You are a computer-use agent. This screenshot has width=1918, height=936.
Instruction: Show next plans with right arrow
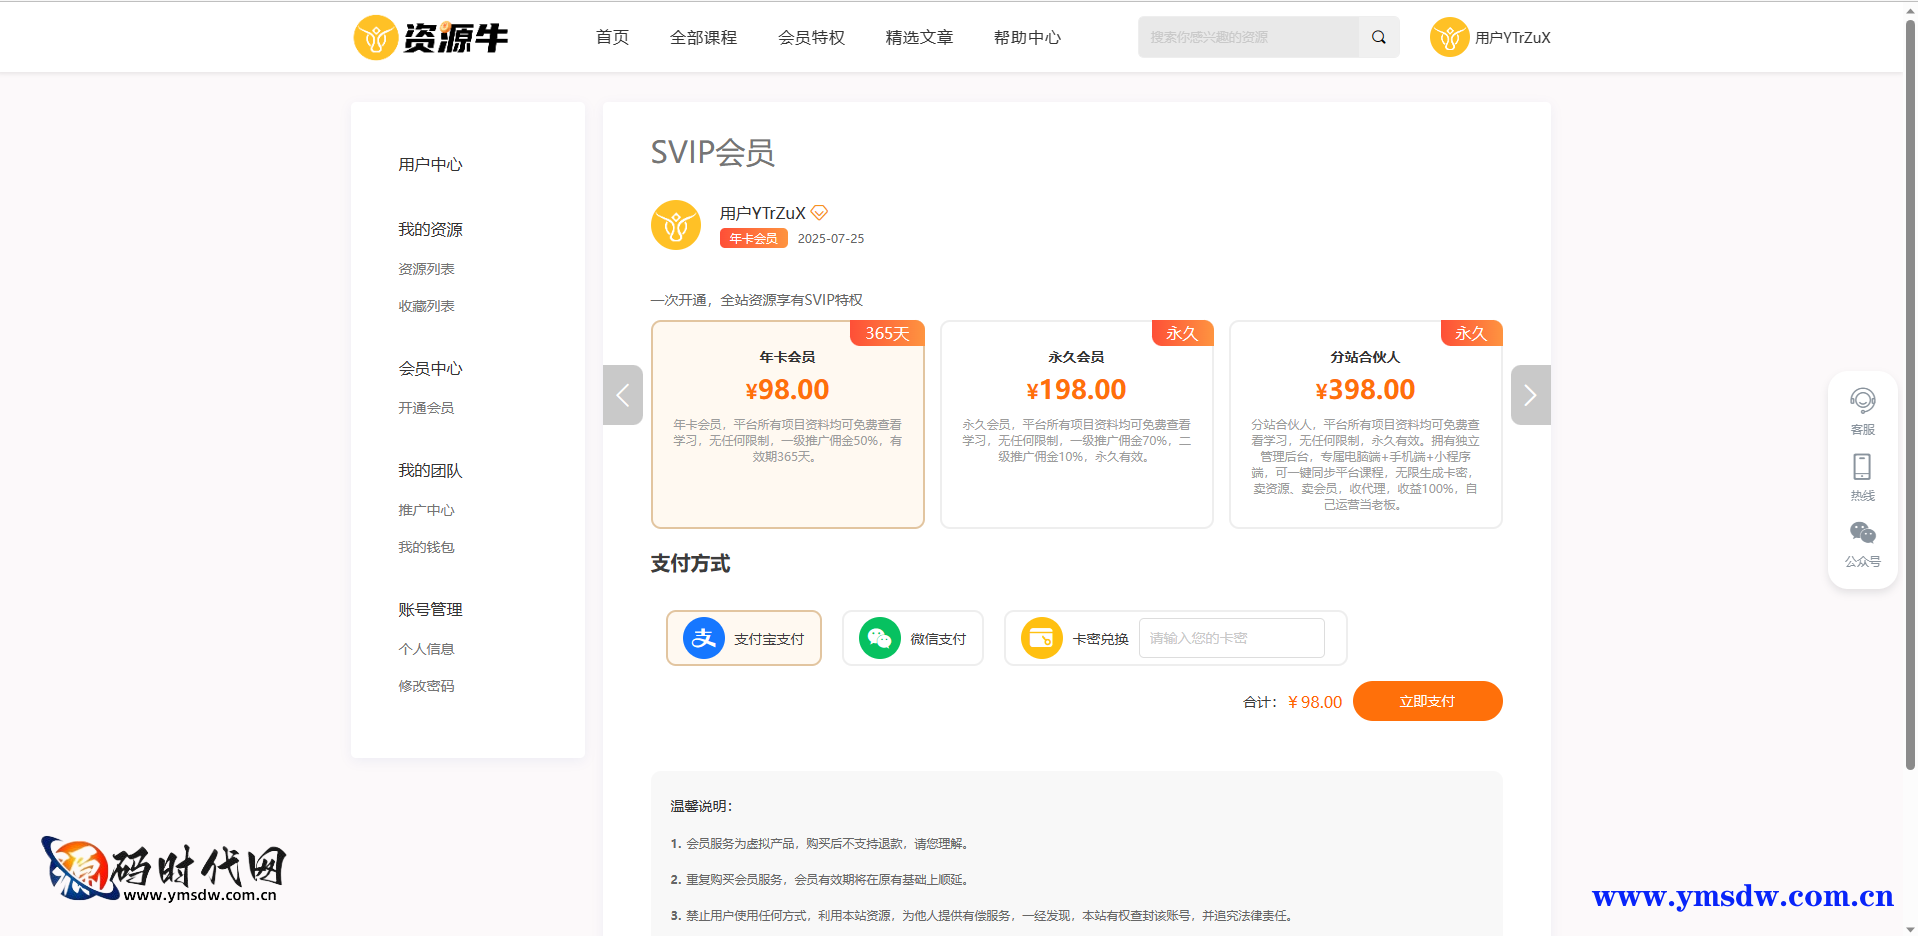point(1530,395)
